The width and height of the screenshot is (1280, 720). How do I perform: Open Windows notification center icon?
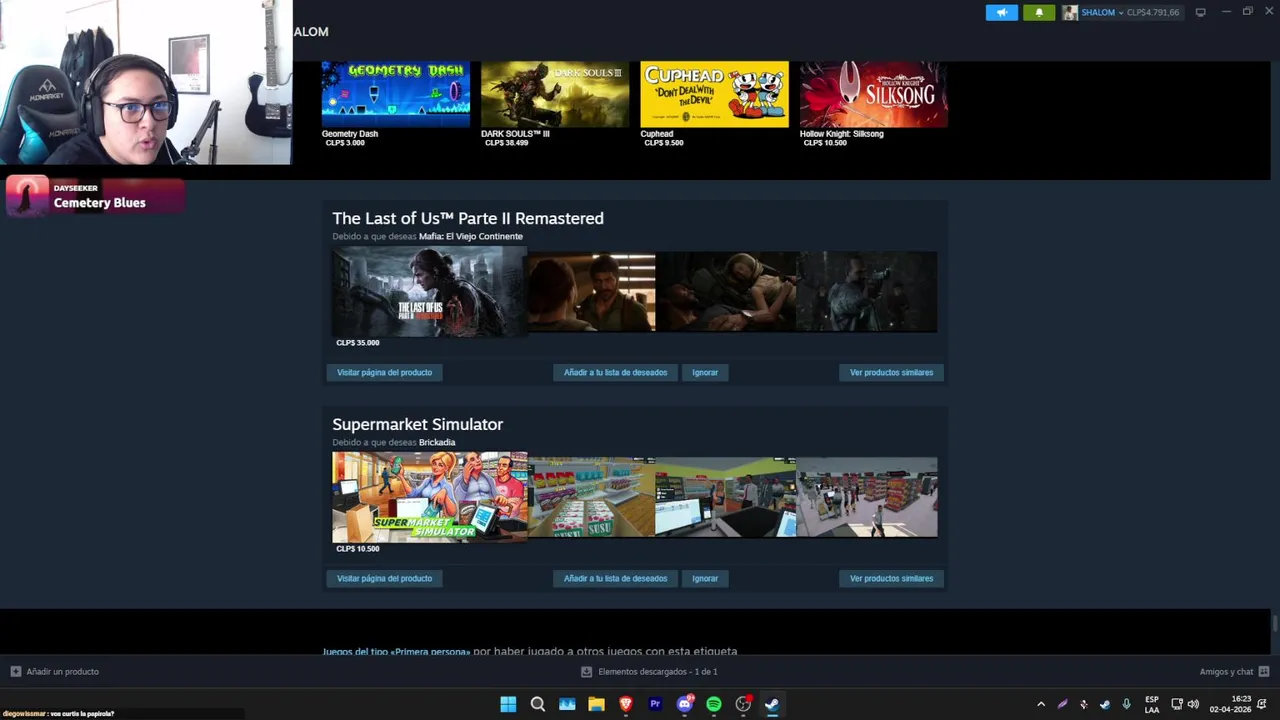click(1262, 704)
